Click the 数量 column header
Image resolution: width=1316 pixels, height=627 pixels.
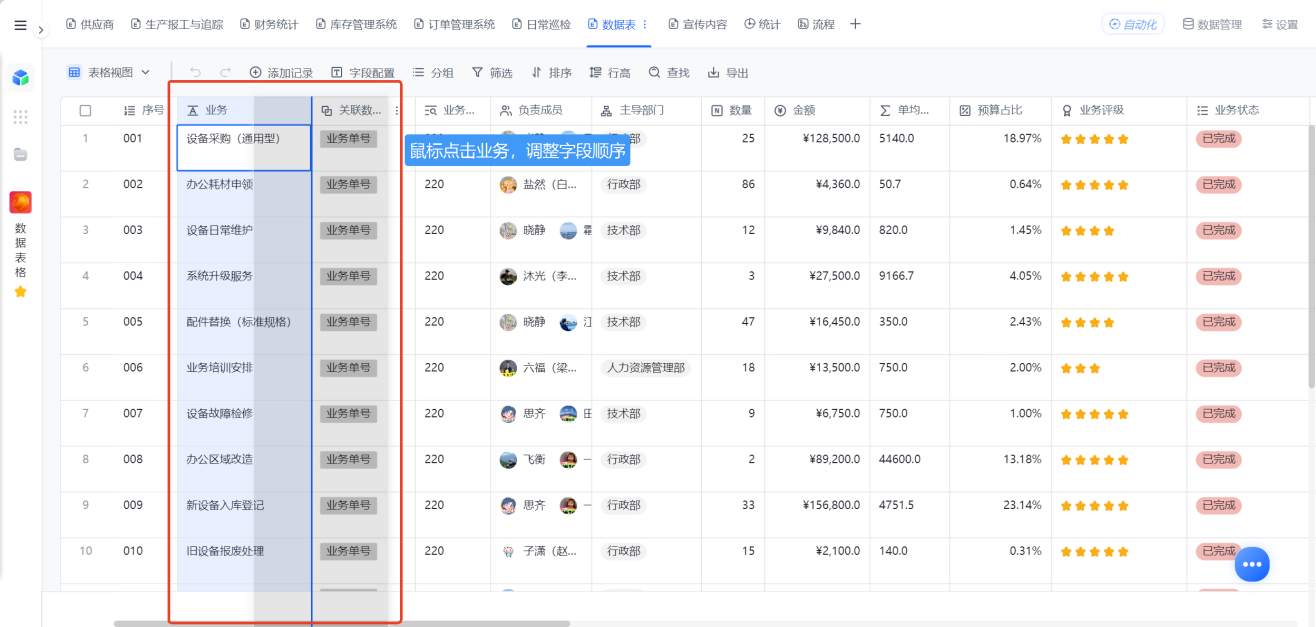(x=733, y=110)
